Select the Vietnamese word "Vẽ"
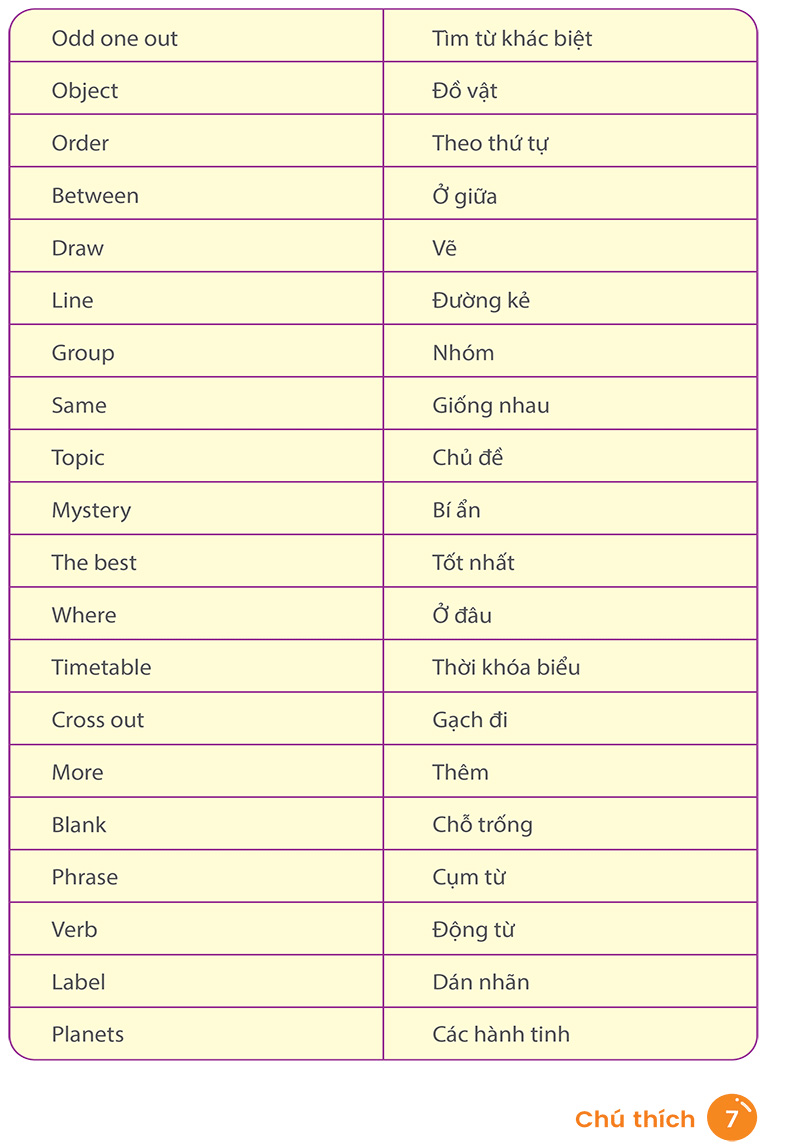Screen dimensions: 800x1145 [444, 248]
